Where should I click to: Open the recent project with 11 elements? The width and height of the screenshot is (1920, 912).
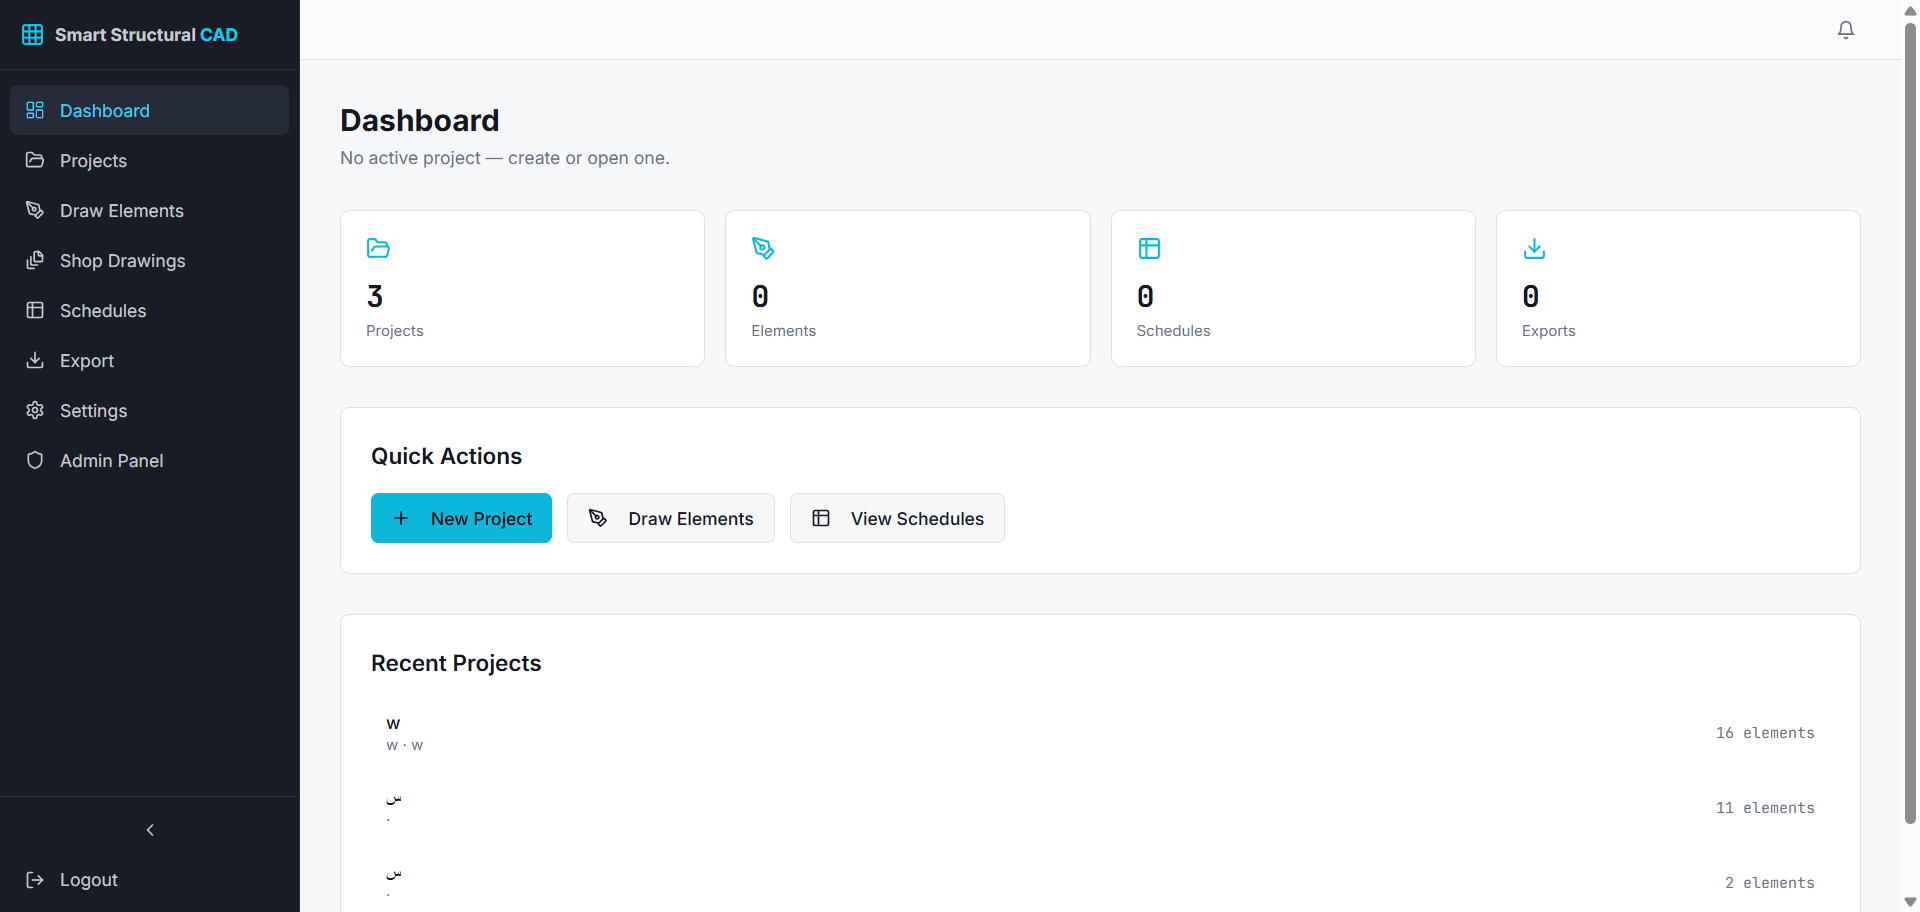tap(1100, 808)
